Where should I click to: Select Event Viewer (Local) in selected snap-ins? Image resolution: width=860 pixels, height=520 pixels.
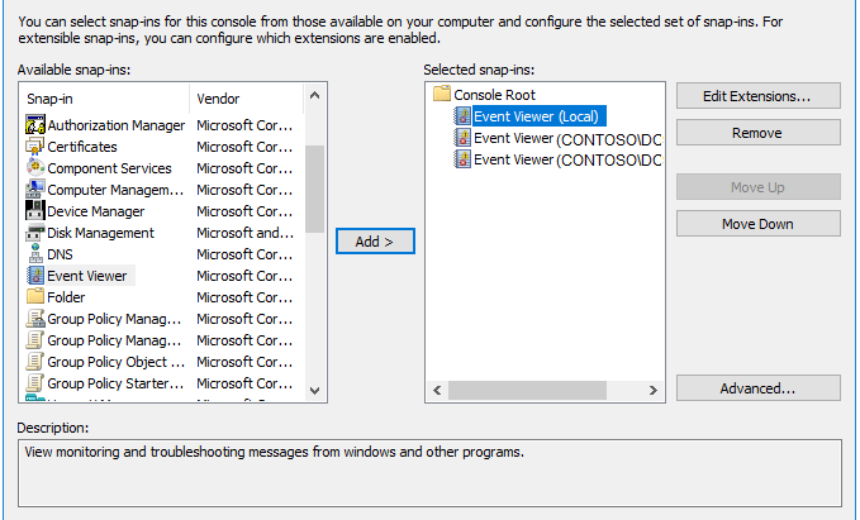[536, 116]
